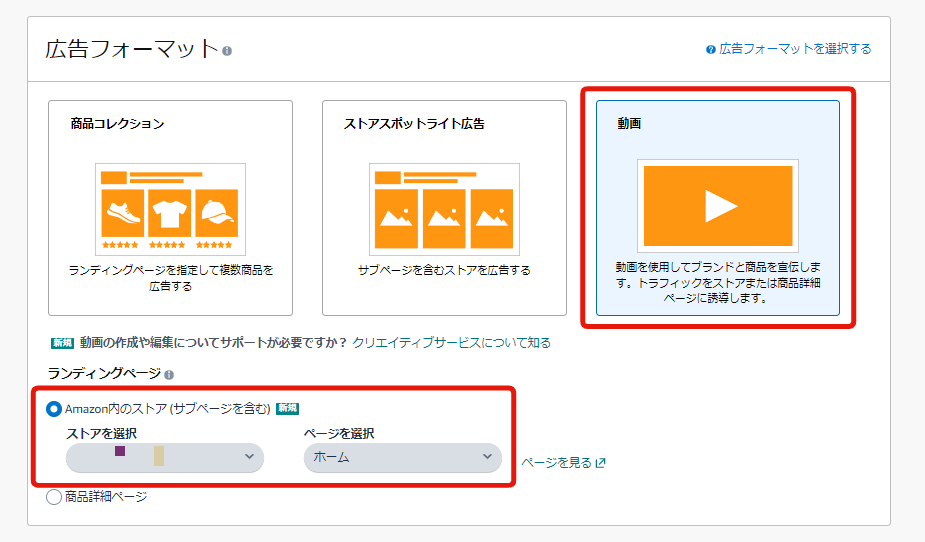
Task: Open the ページを選択 dropdown showing ホーム
Action: pyautogui.click(x=402, y=457)
